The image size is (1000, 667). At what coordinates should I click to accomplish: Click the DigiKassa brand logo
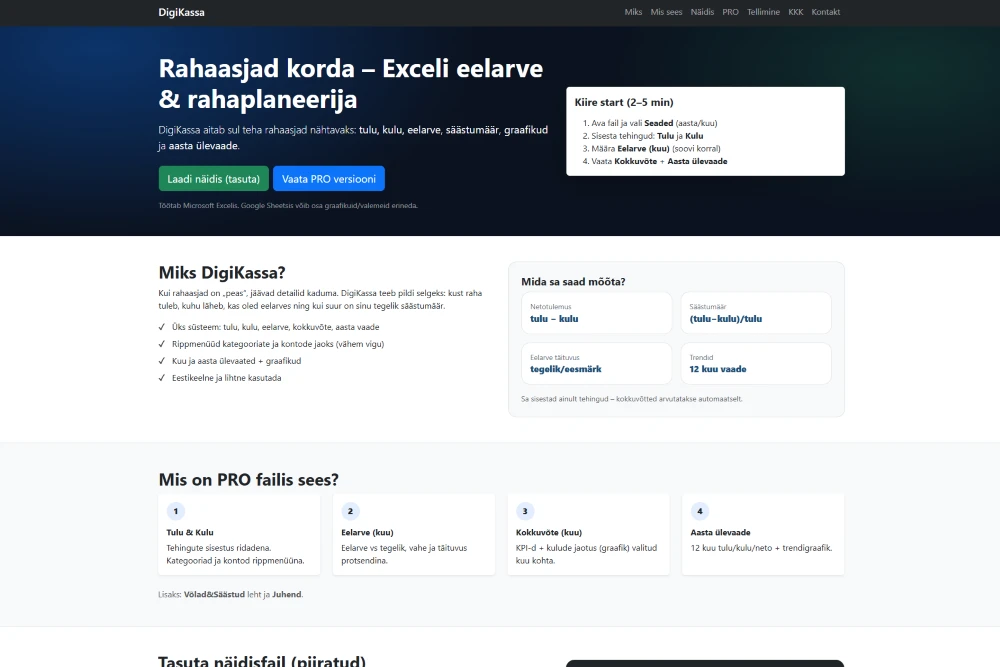[181, 12]
